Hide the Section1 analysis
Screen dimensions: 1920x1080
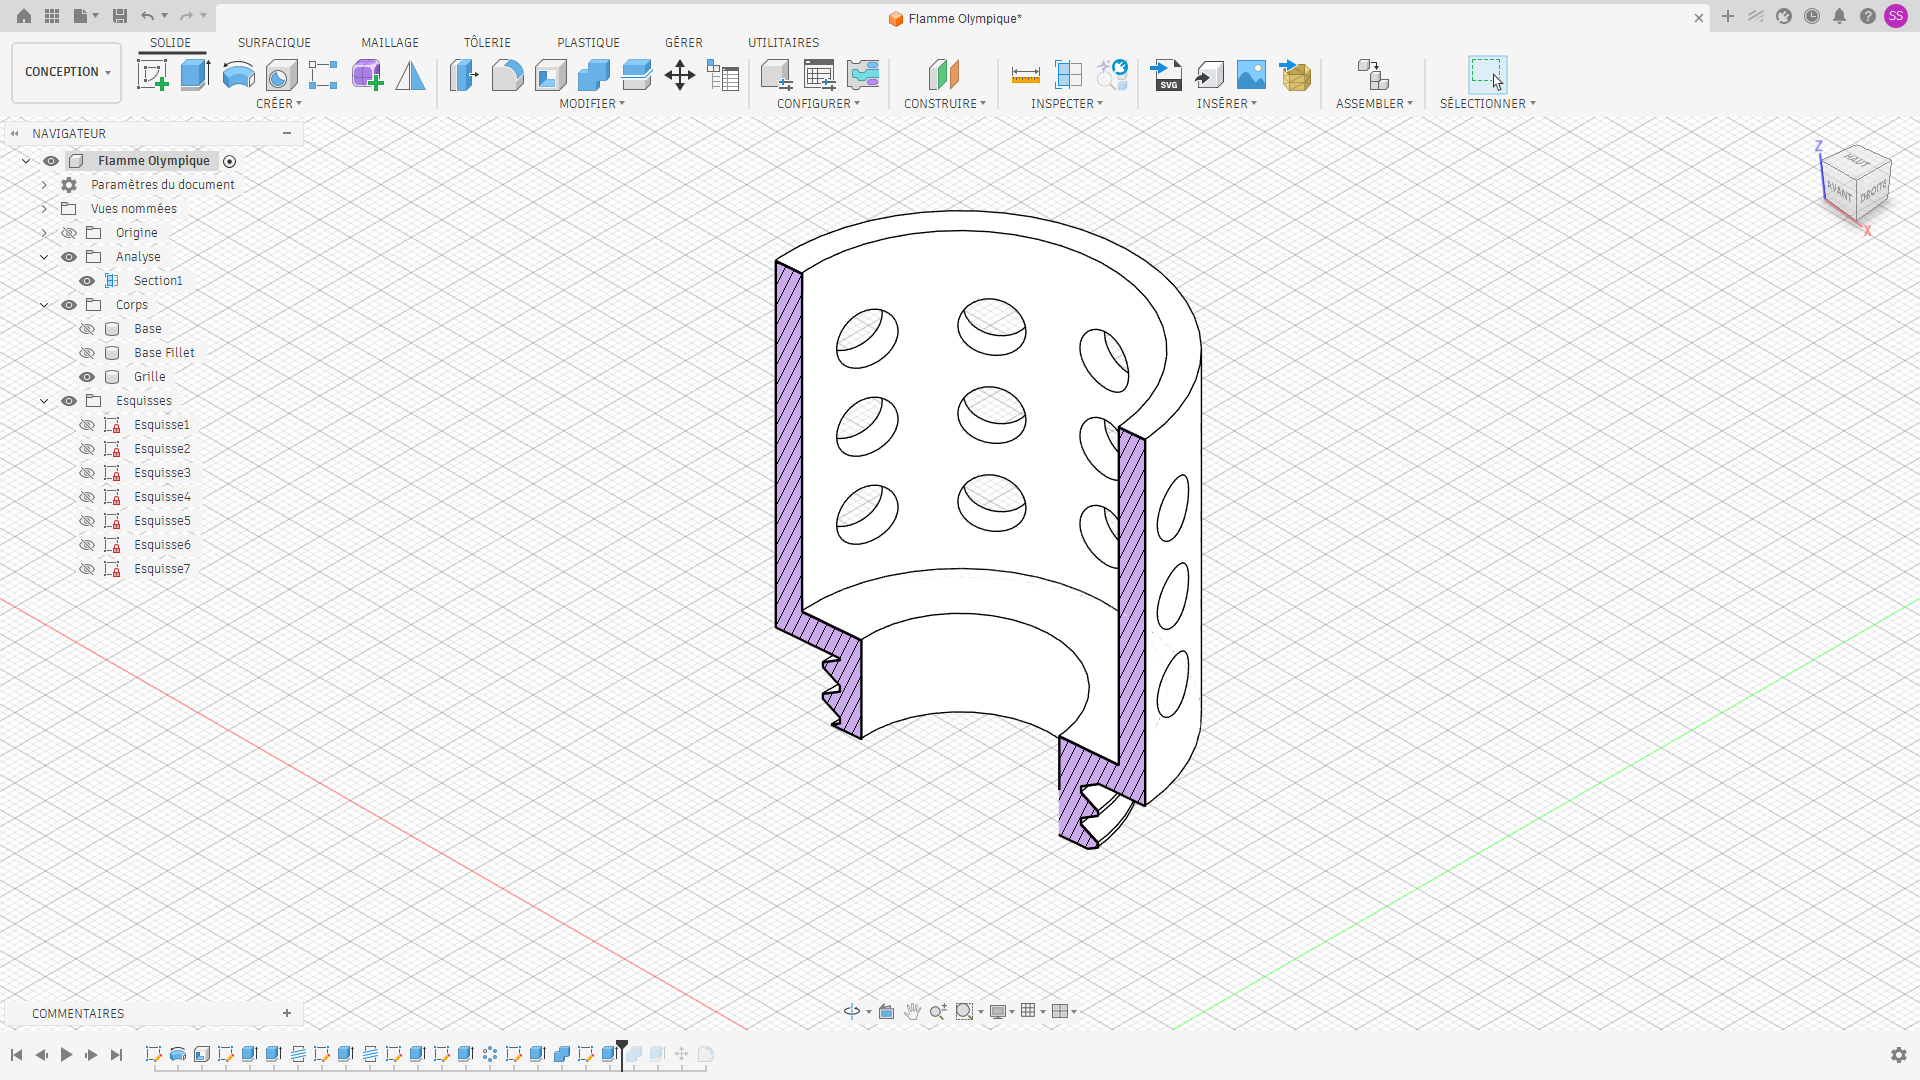pyautogui.click(x=87, y=281)
